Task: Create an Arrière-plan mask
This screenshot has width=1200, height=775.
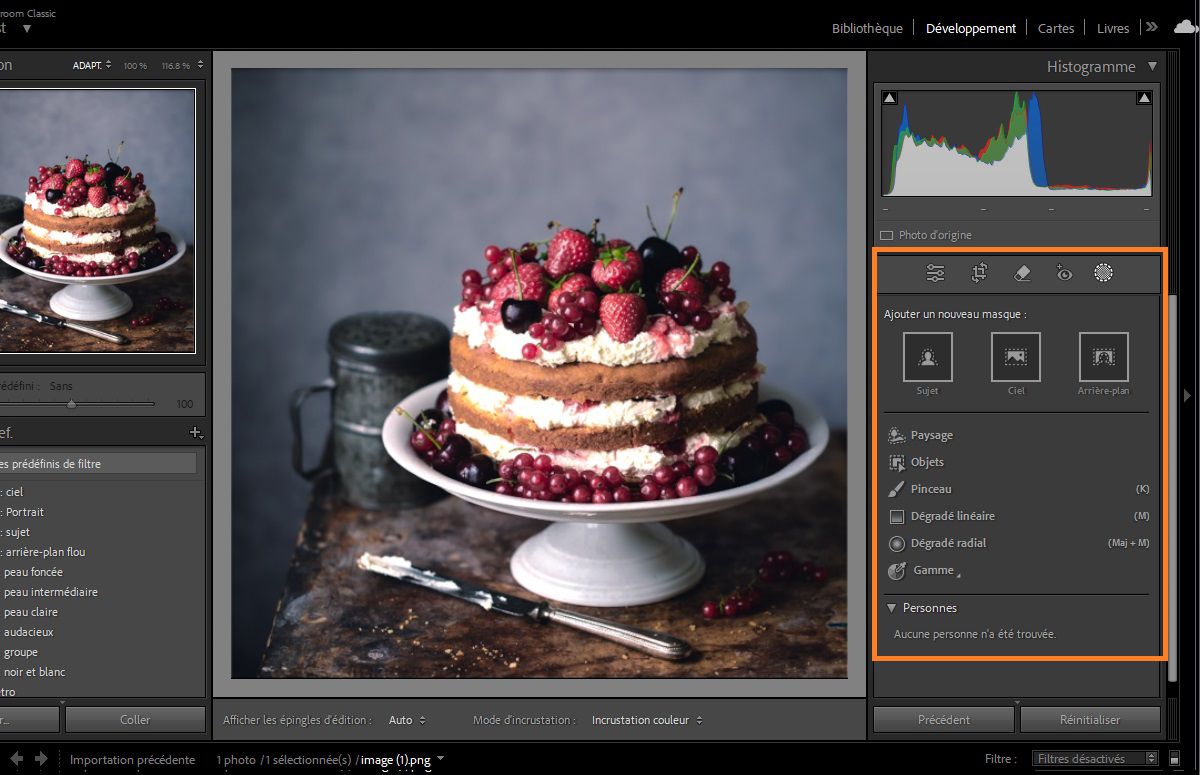Action: click(1104, 357)
